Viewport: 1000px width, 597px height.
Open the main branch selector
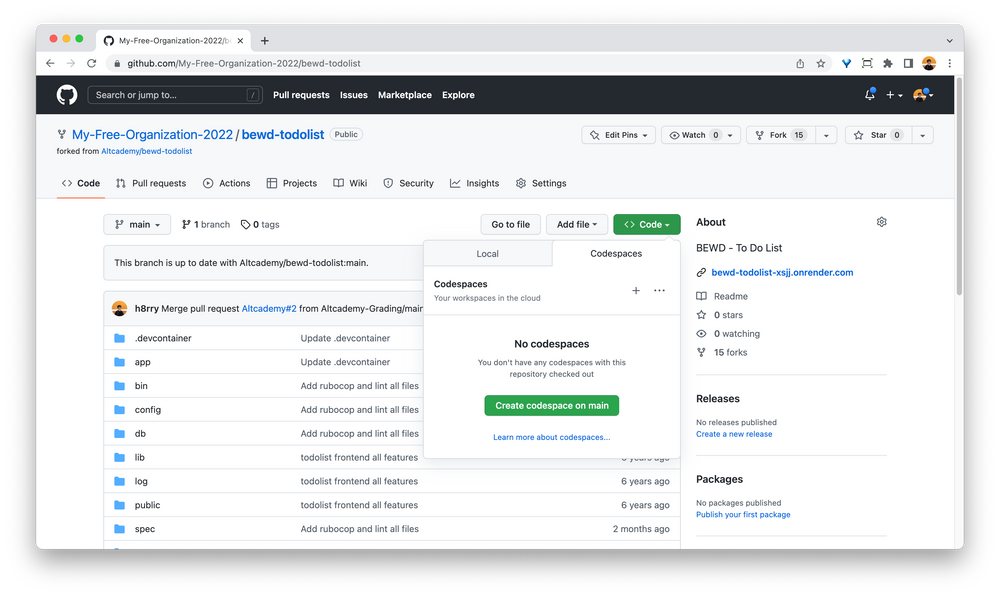click(137, 224)
